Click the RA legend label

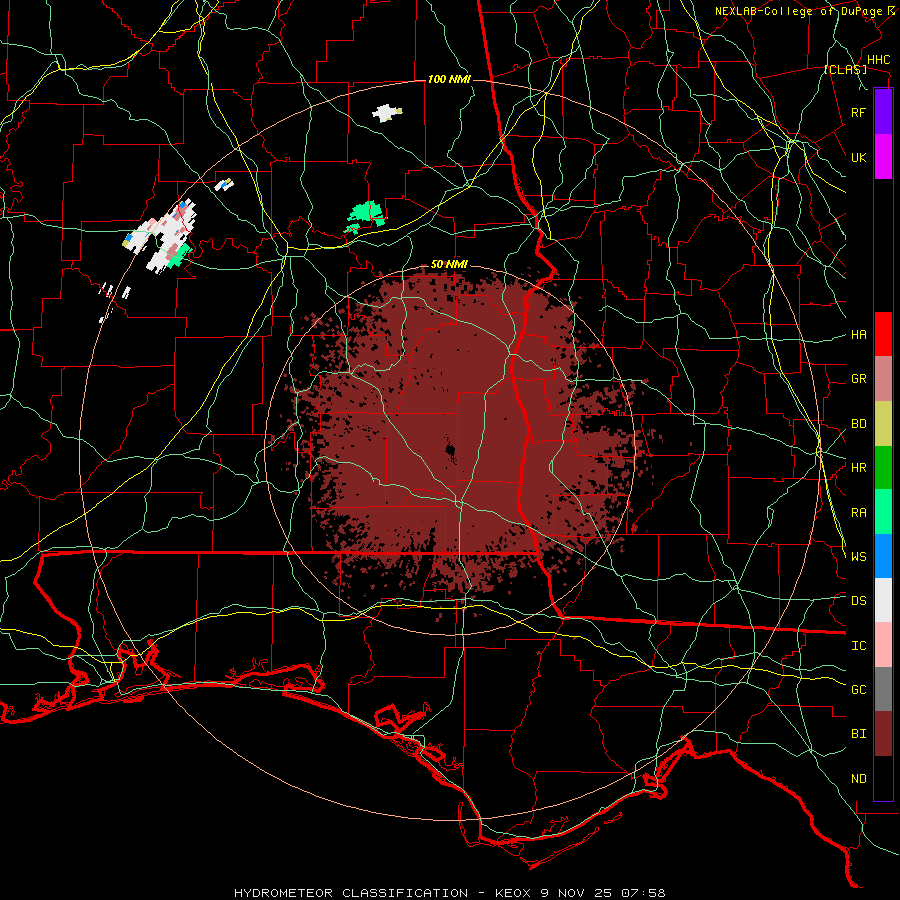point(859,513)
